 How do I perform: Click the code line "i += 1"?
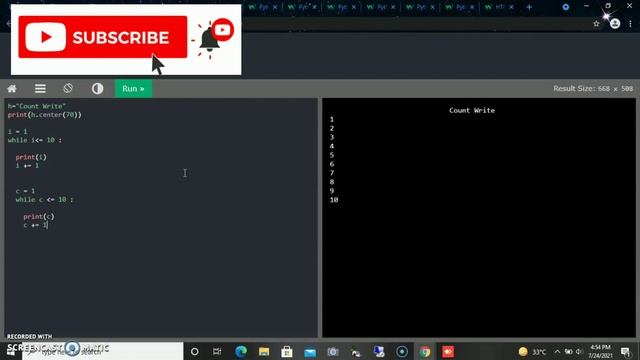point(27,166)
